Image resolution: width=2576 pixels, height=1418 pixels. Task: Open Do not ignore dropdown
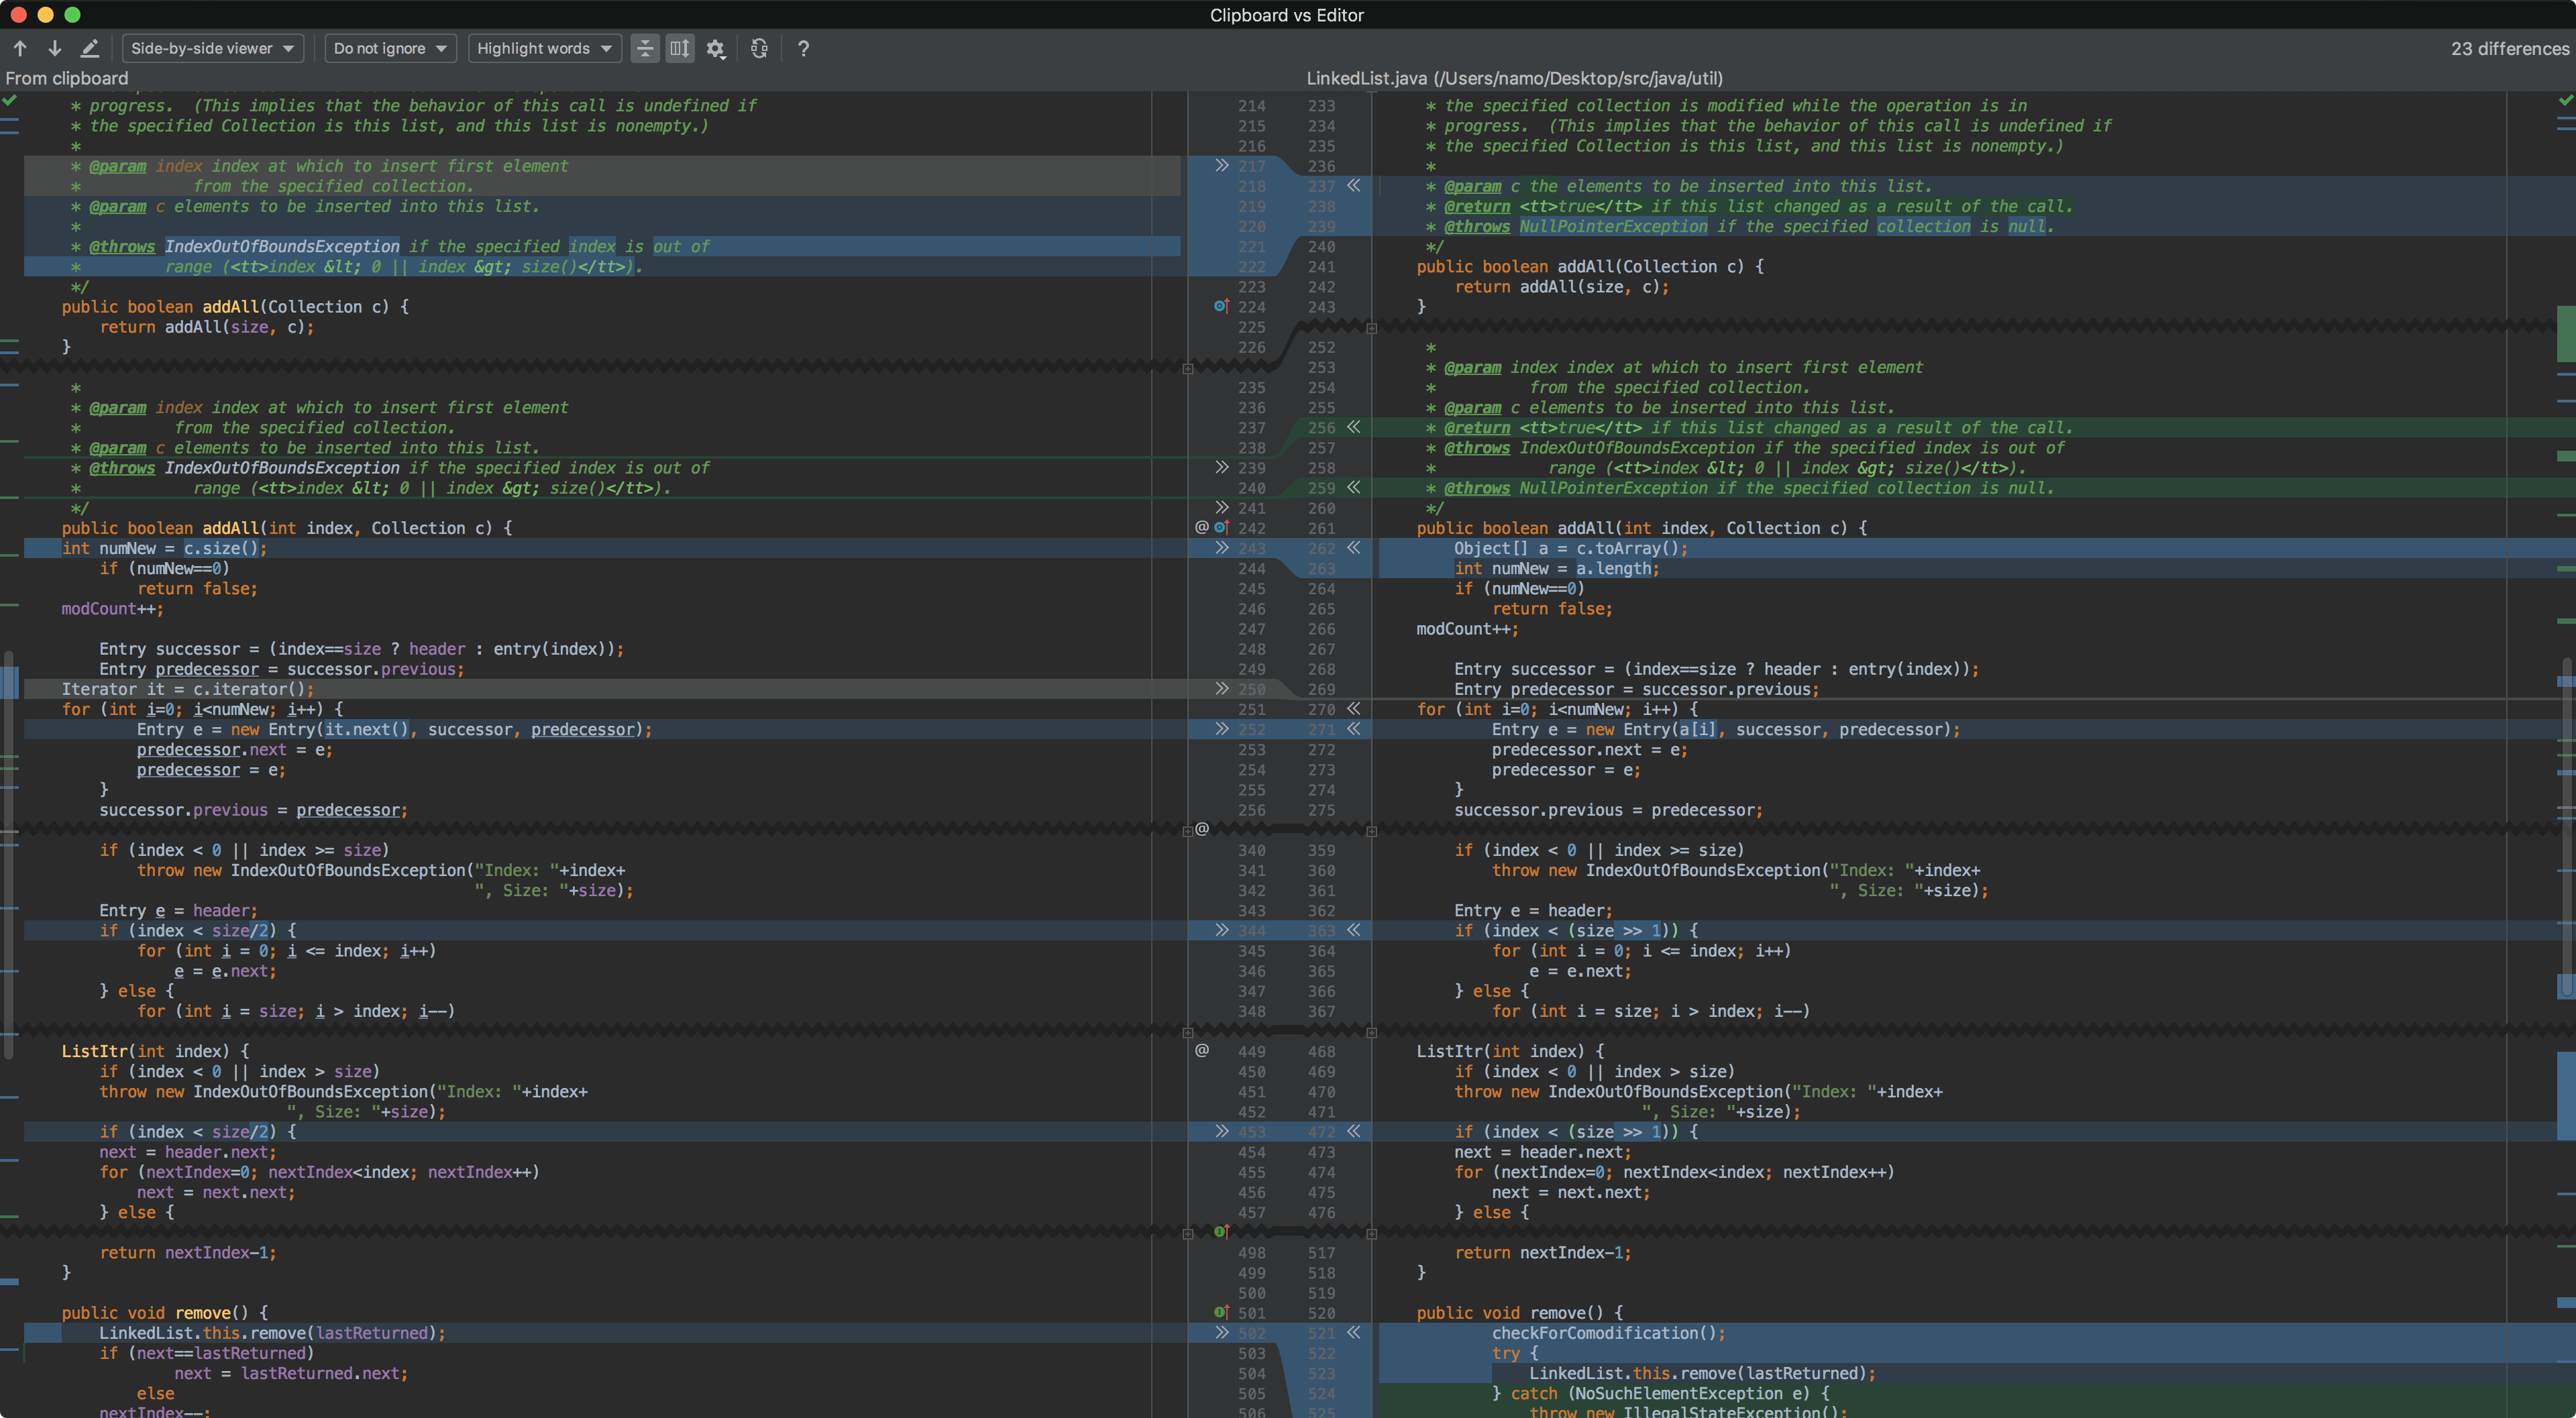390,48
